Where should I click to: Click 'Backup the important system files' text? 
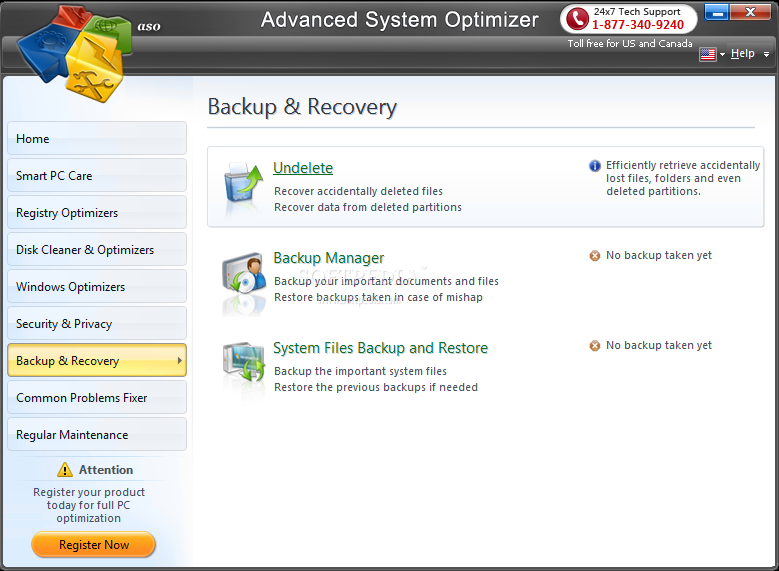pyautogui.click(x=360, y=371)
